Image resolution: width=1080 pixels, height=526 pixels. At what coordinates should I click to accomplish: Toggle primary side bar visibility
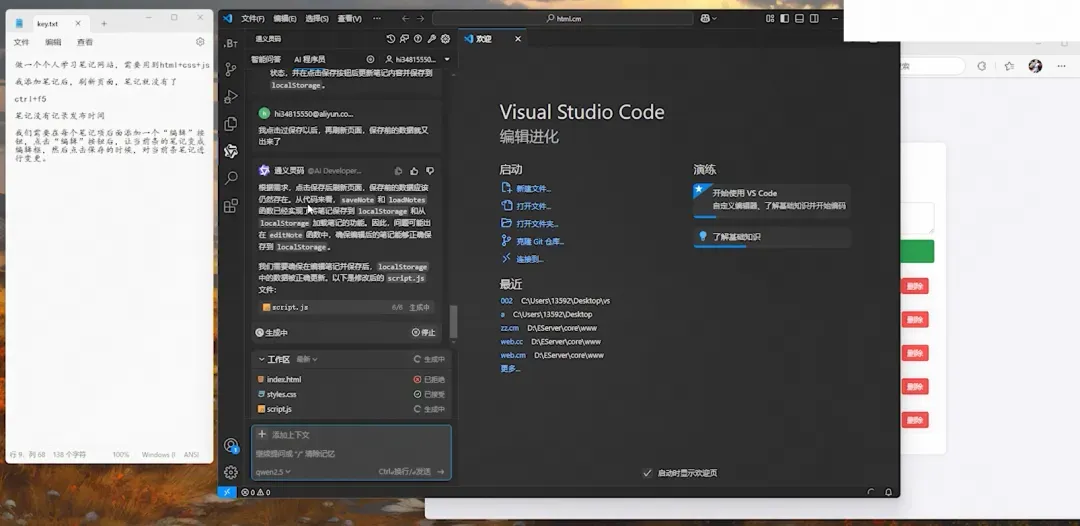pos(785,19)
